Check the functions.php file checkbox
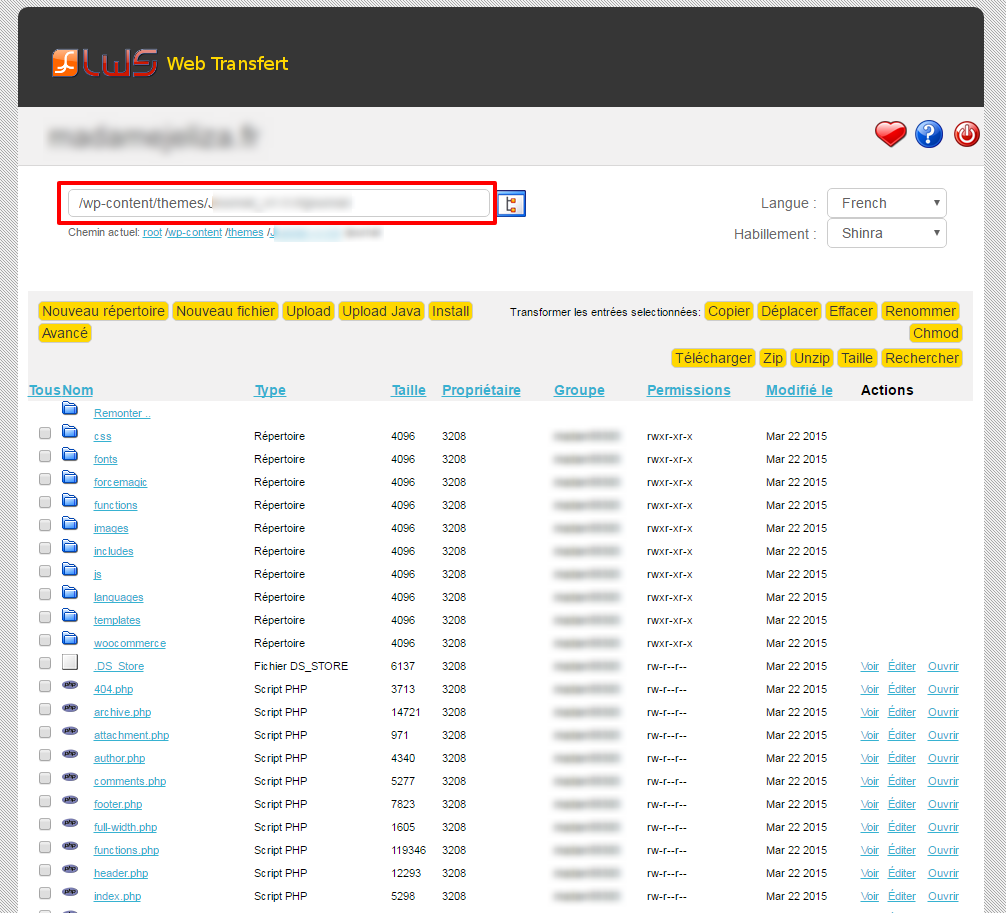 45,847
